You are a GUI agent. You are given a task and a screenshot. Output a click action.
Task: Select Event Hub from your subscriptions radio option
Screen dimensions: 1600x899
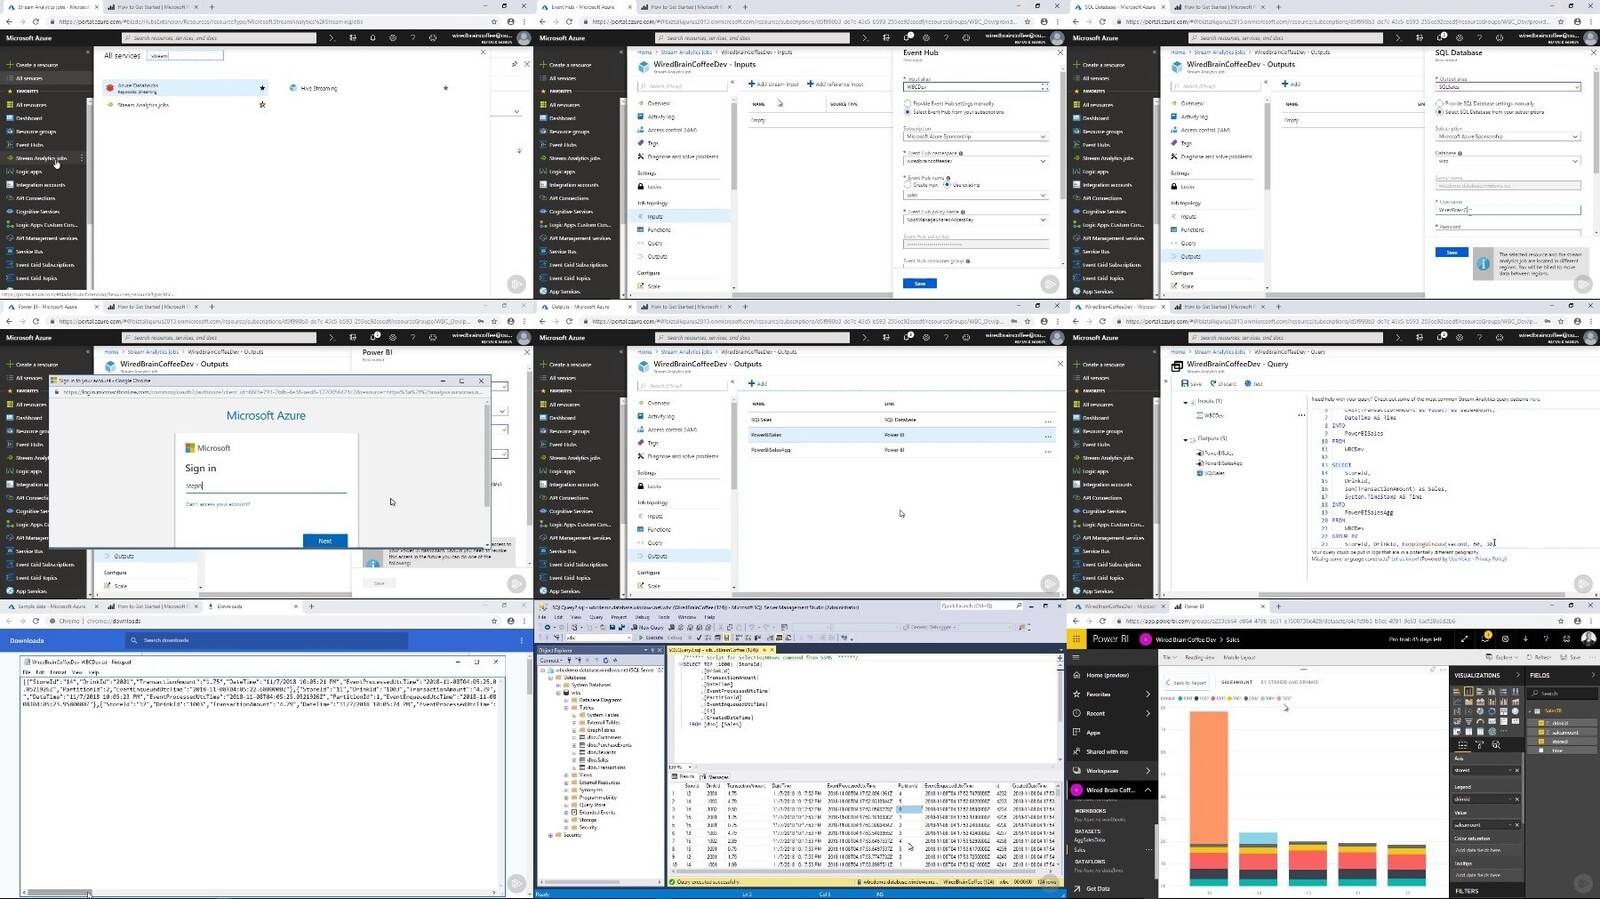[x=954, y=112]
